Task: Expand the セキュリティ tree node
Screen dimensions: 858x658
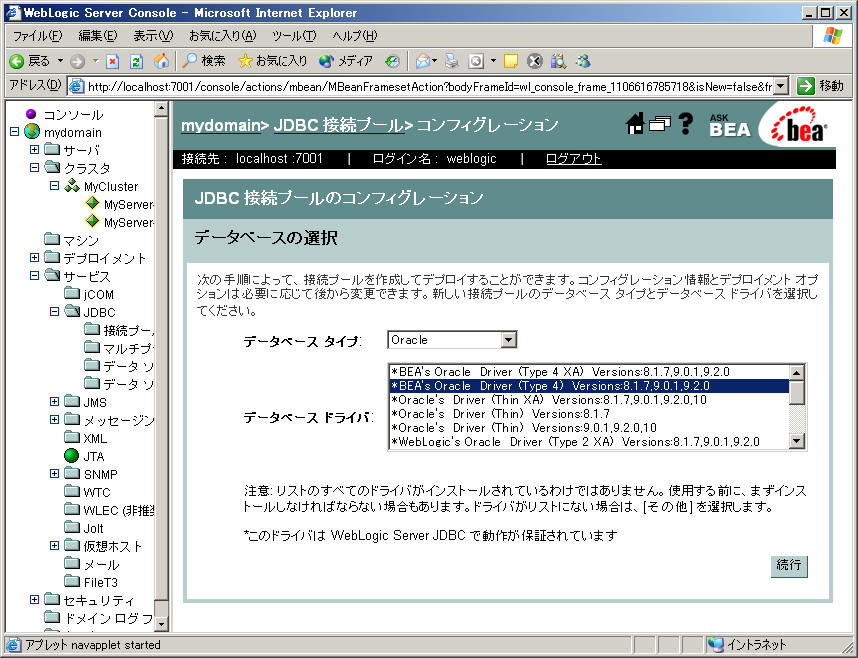Action: coord(35,600)
